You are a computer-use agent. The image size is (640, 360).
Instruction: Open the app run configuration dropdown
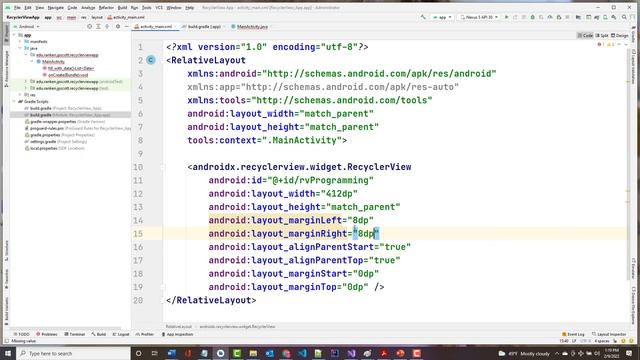click(442, 17)
